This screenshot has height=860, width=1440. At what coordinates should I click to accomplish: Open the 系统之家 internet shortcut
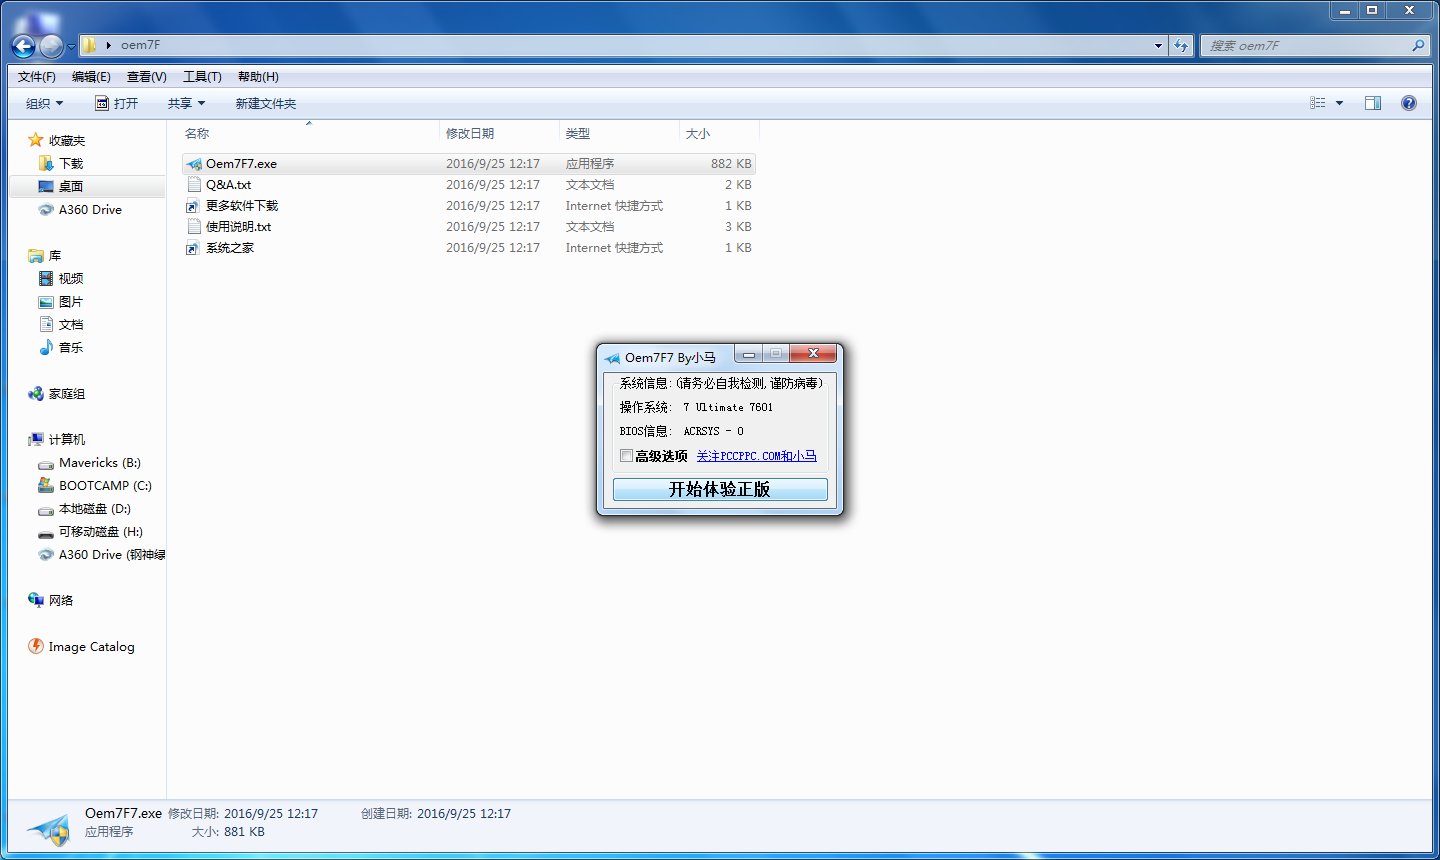[231, 247]
